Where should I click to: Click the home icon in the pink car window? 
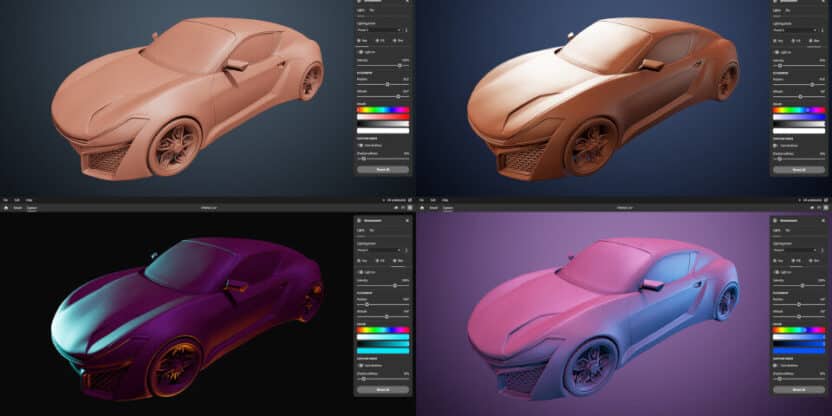pyautogui.click(x=422, y=207)
